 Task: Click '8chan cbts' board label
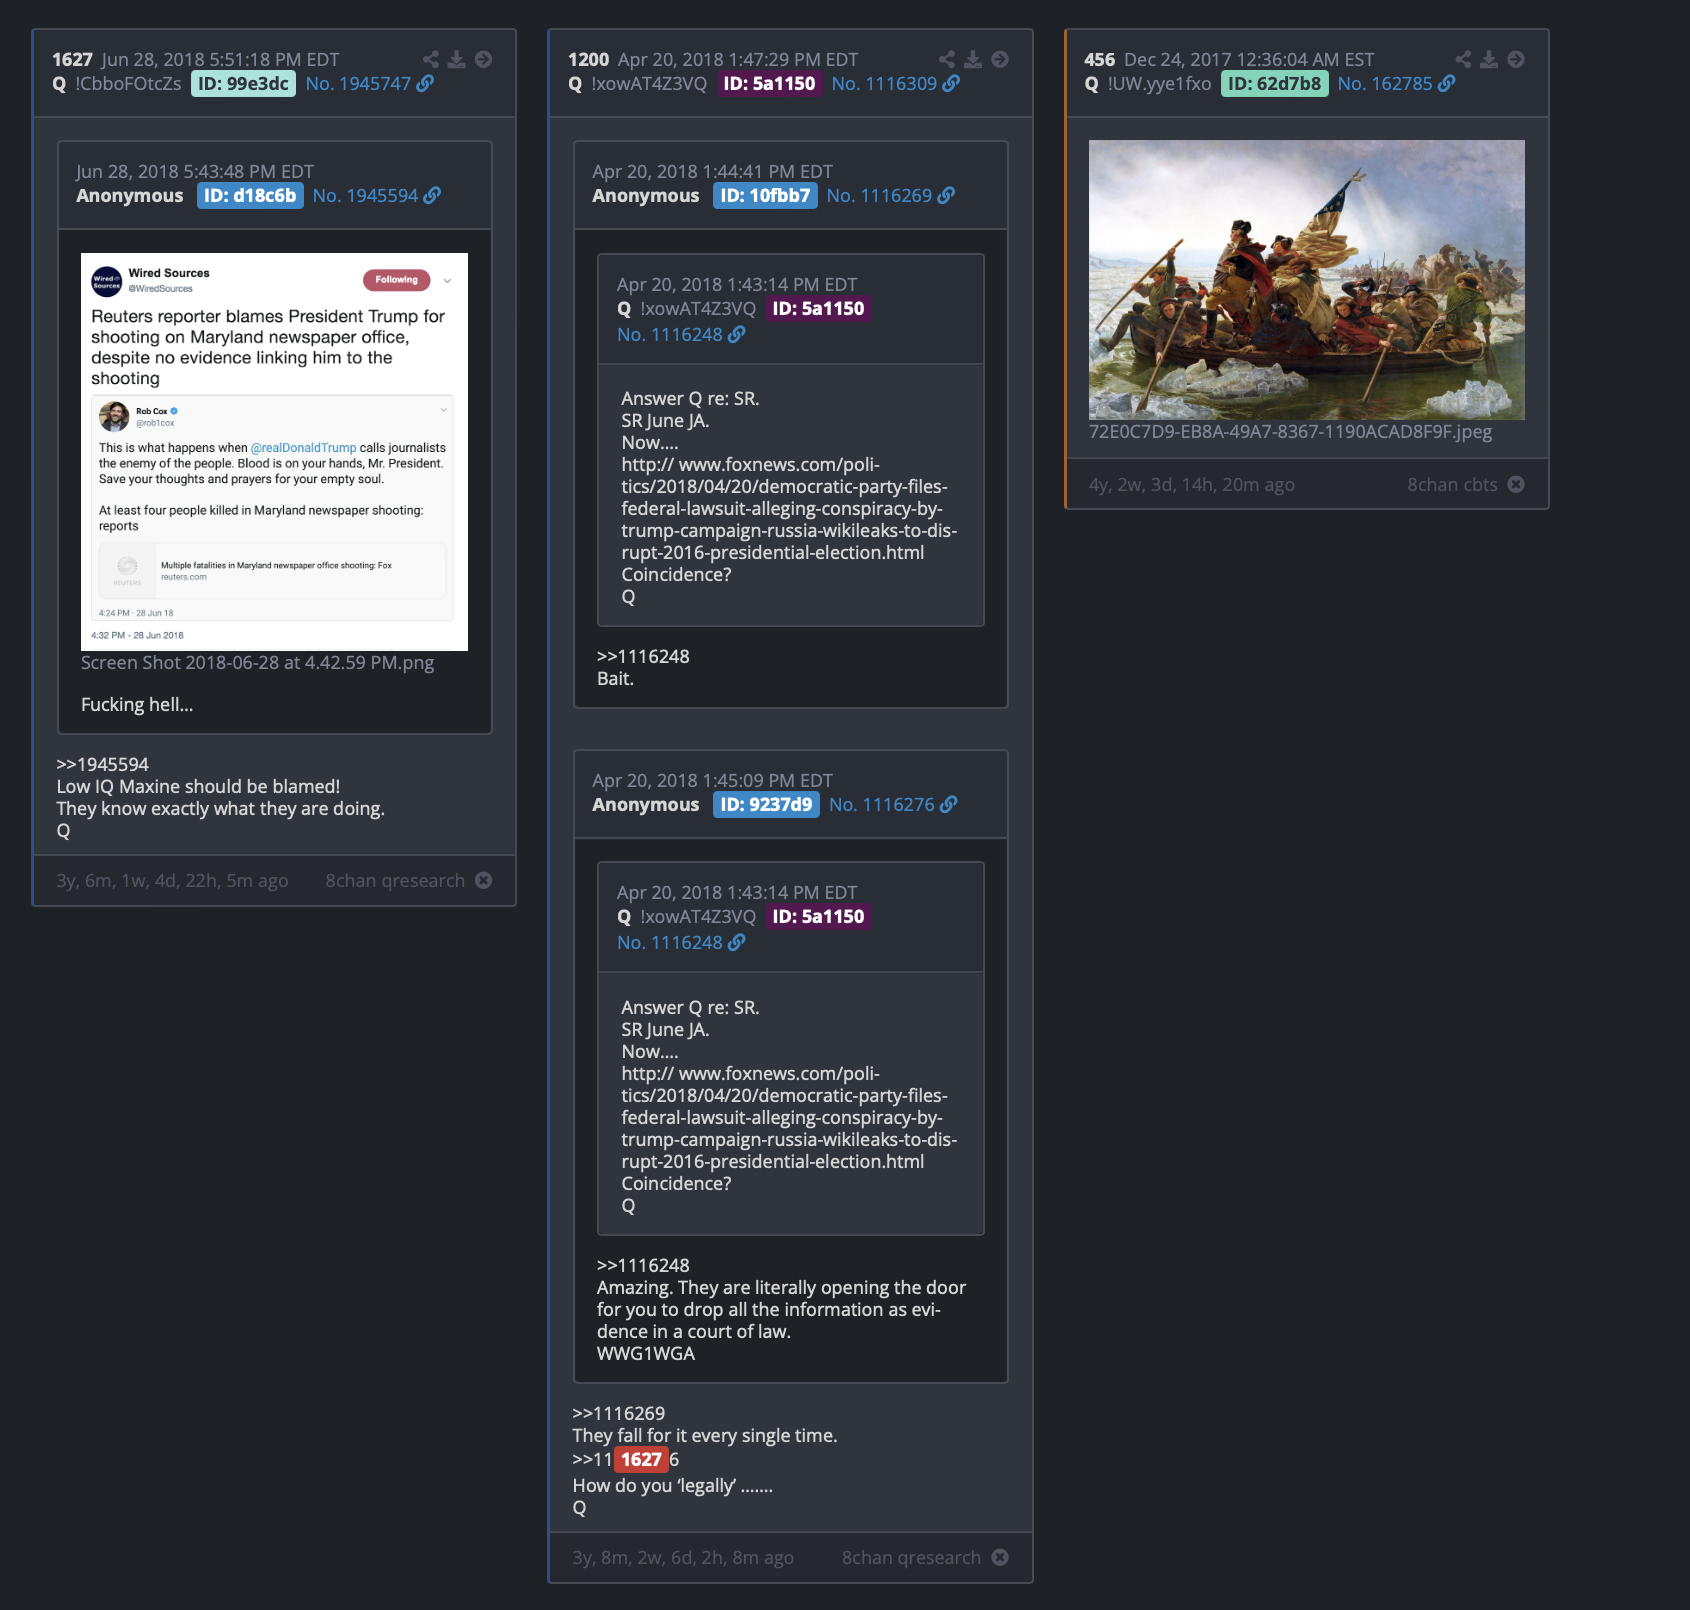point(1452,484)
